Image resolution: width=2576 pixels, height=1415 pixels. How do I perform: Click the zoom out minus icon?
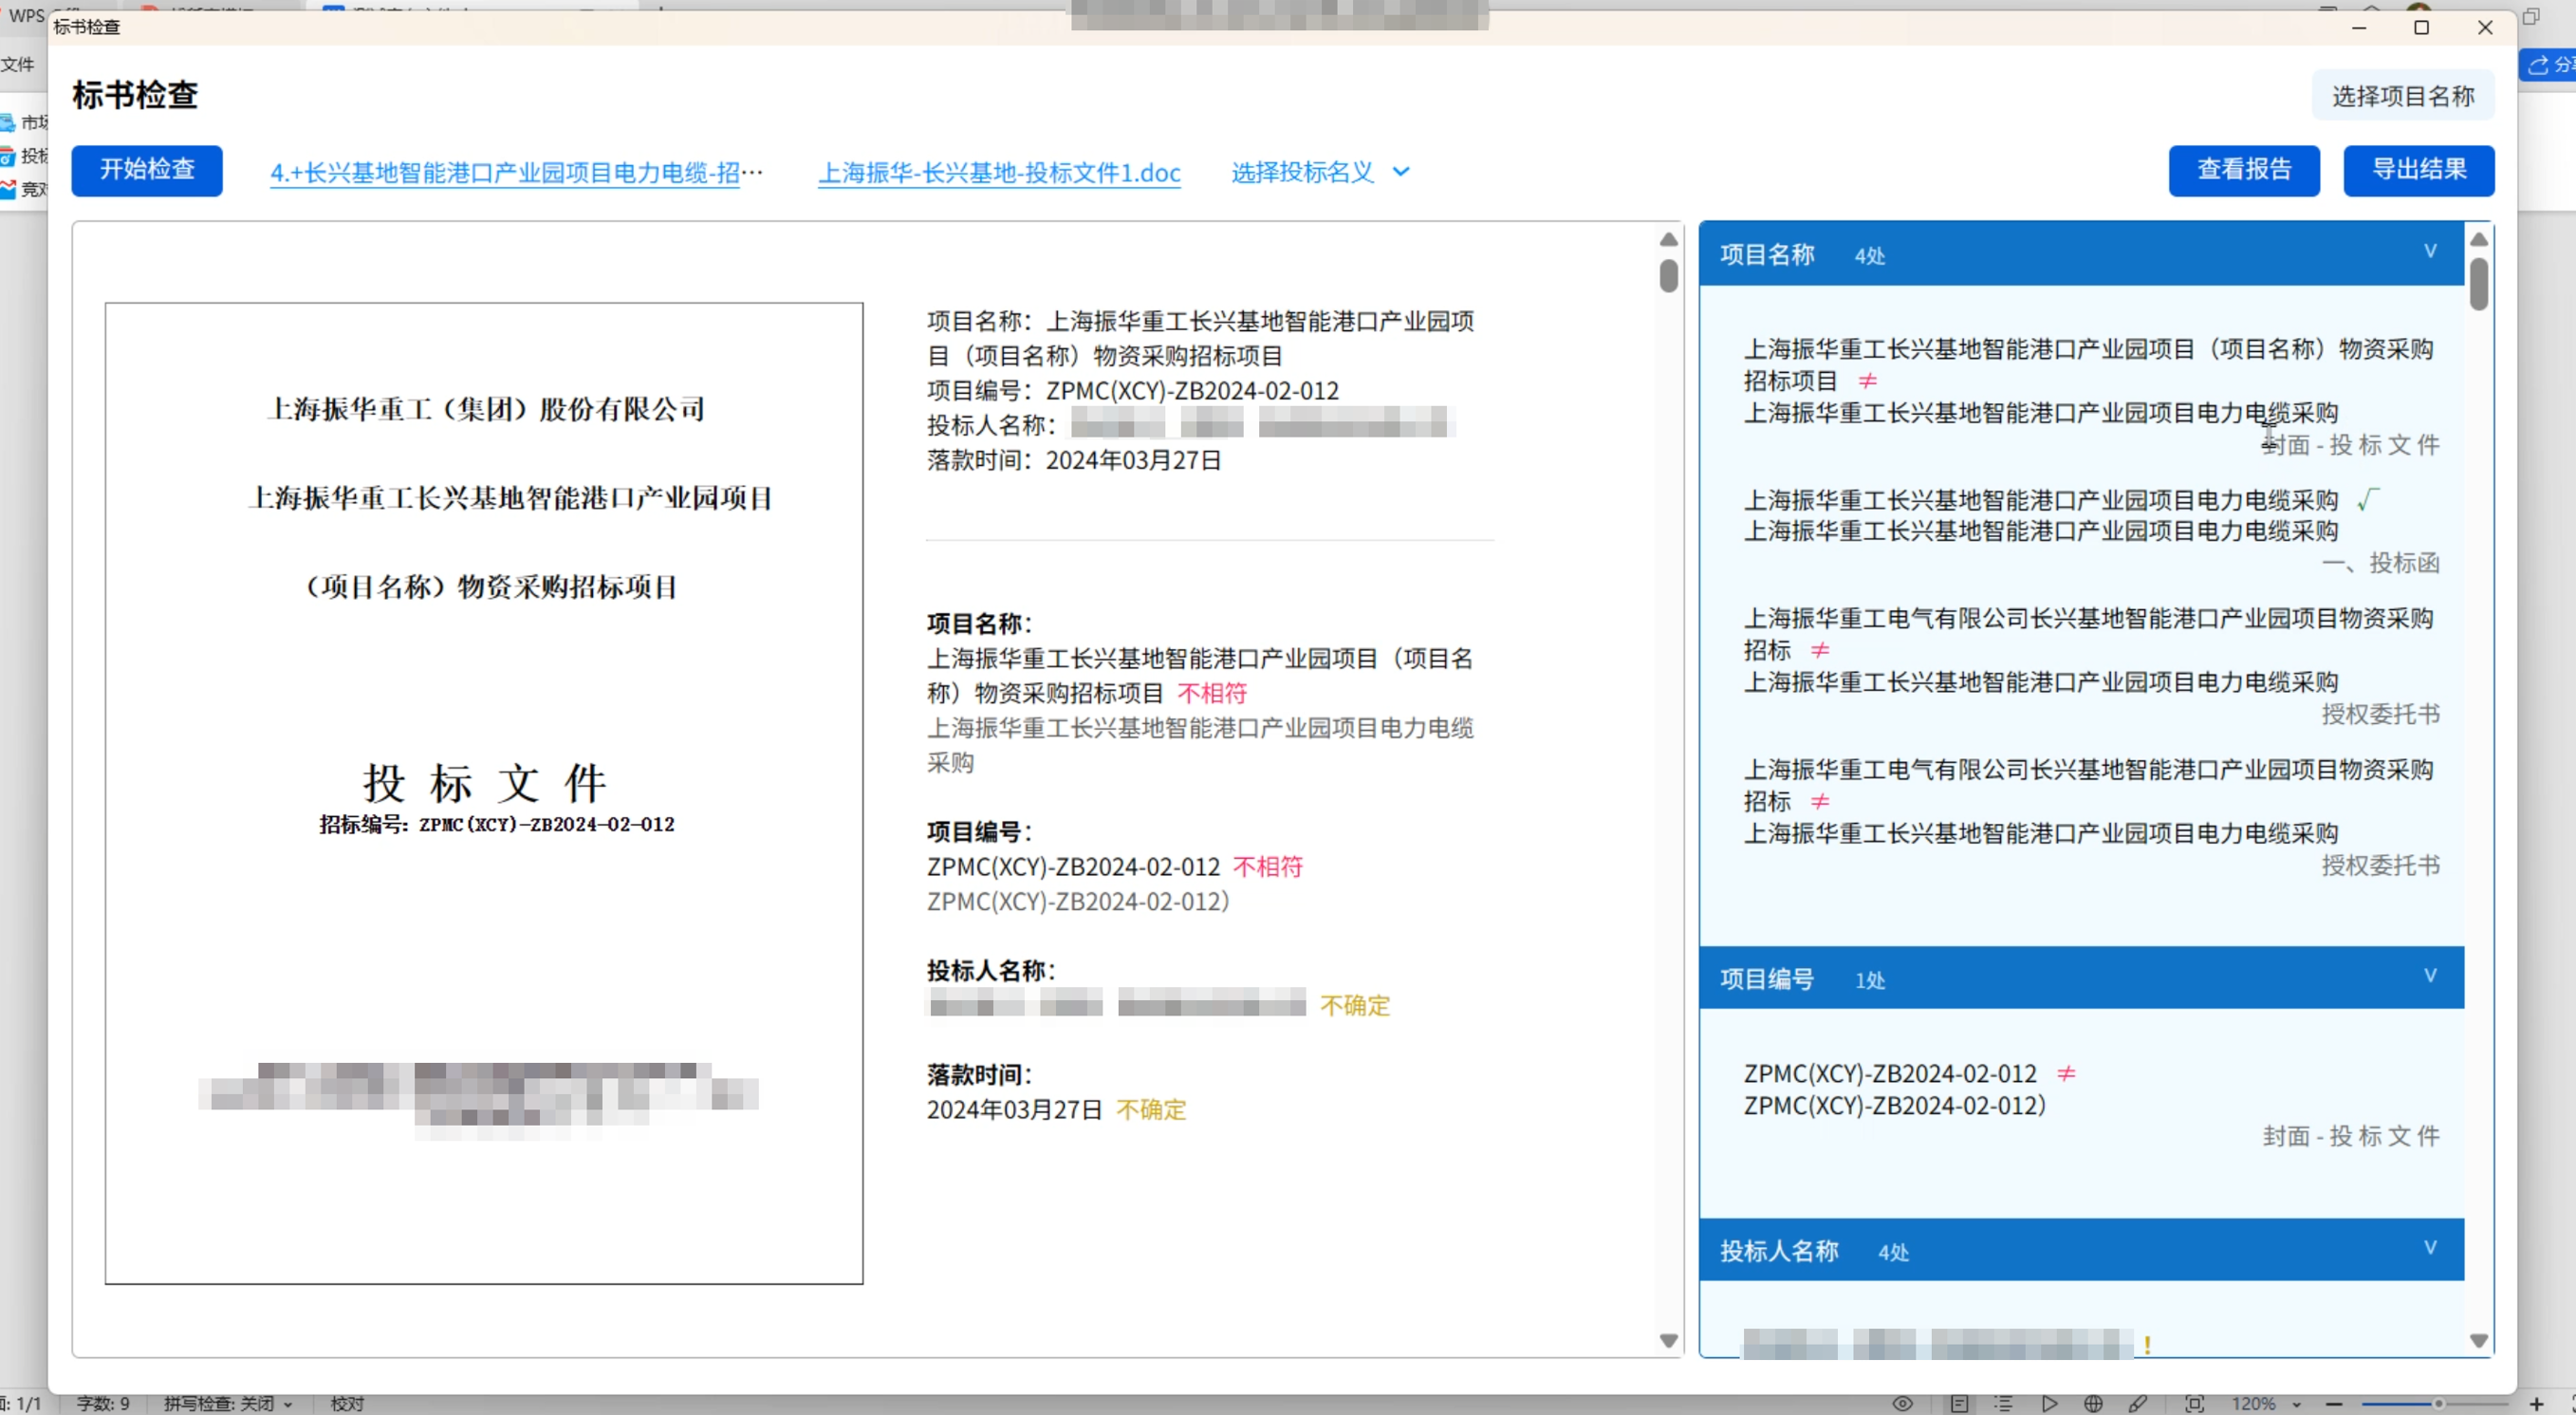point(2334,1403)
